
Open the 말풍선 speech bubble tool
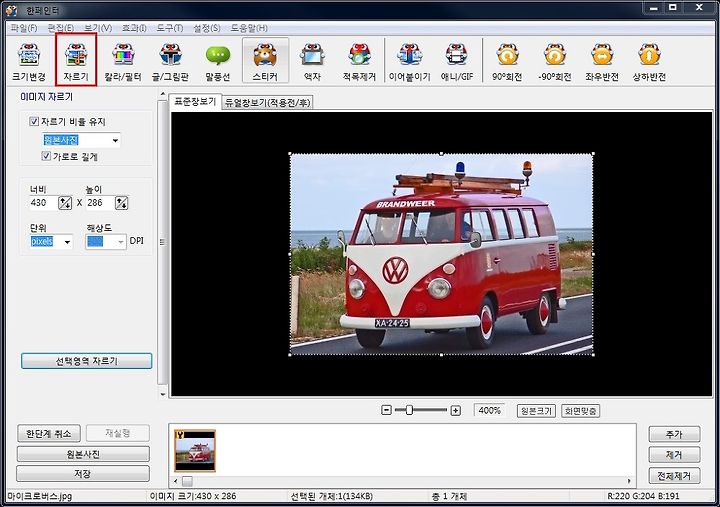[218, 62]
